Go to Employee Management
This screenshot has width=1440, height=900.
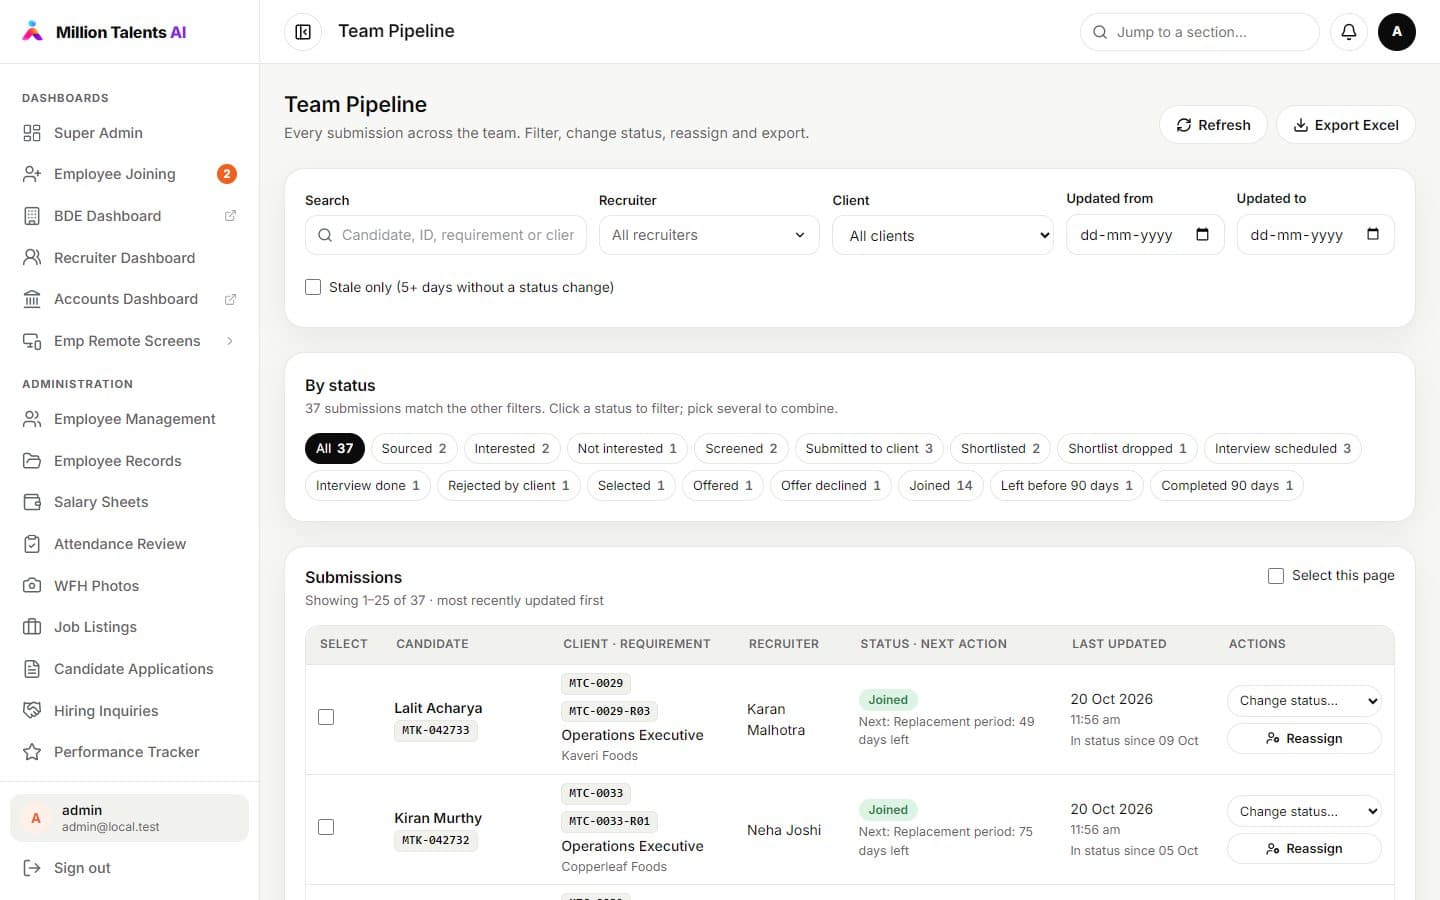pos(129,419)
